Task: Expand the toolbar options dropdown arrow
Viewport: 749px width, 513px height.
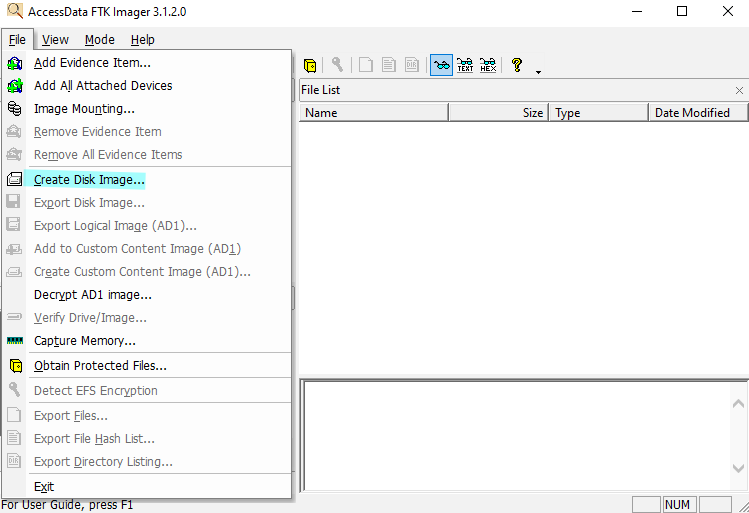Action: tap(538, 71)
